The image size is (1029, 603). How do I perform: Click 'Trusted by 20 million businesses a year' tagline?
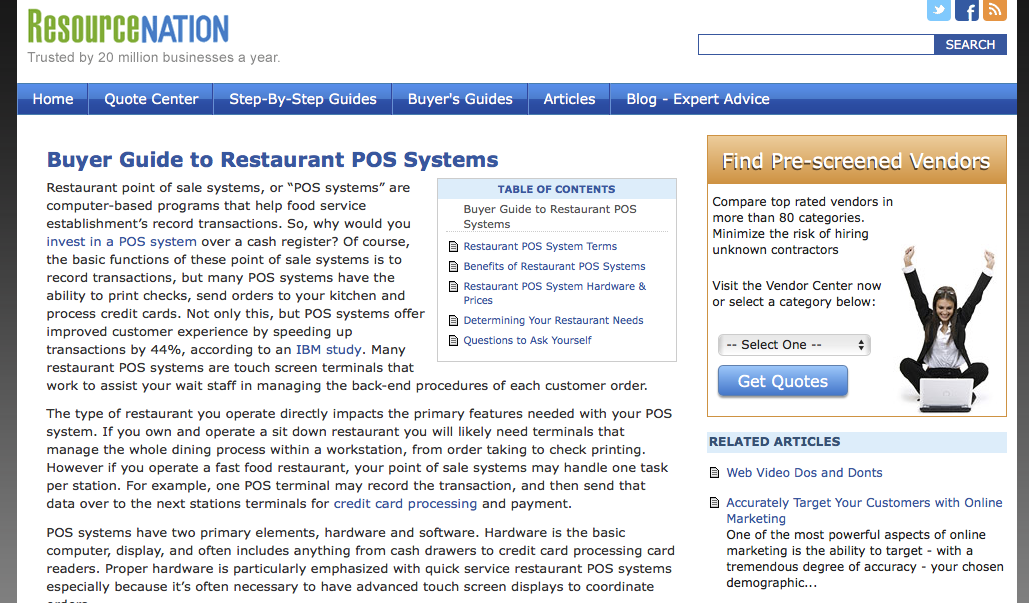pos(154,58)
